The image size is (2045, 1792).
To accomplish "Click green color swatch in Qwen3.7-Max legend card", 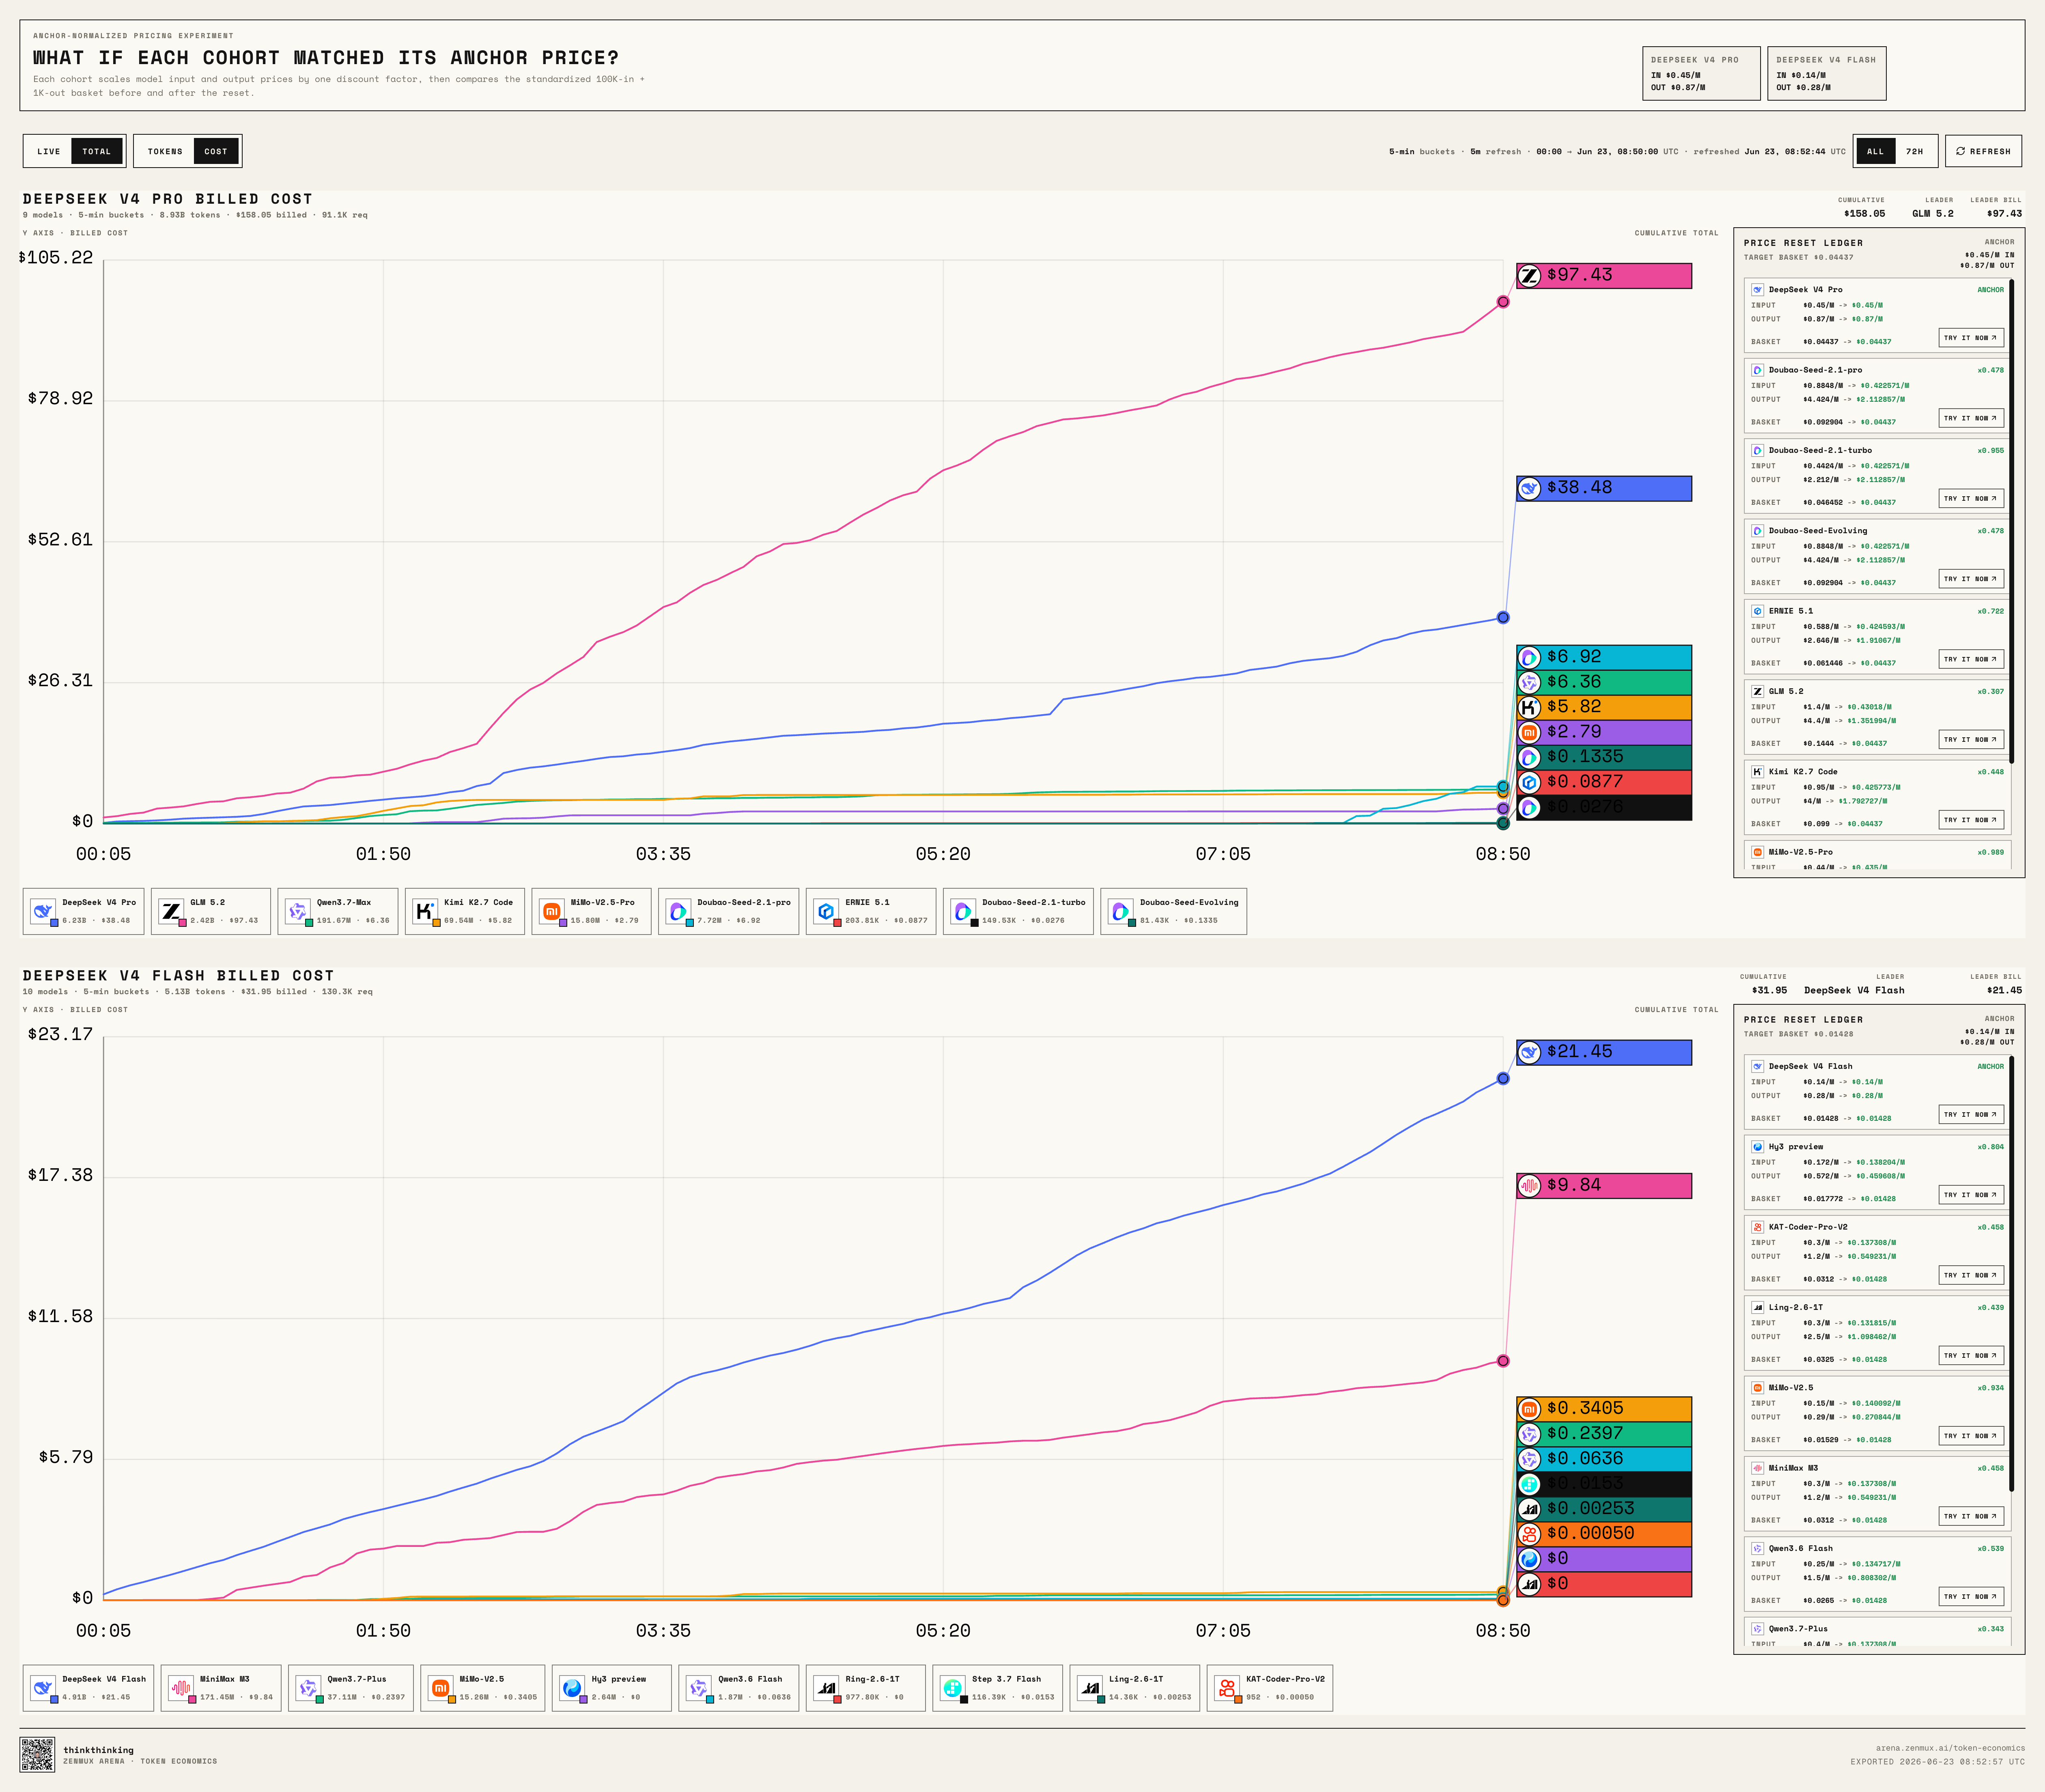I will [309, 923].
